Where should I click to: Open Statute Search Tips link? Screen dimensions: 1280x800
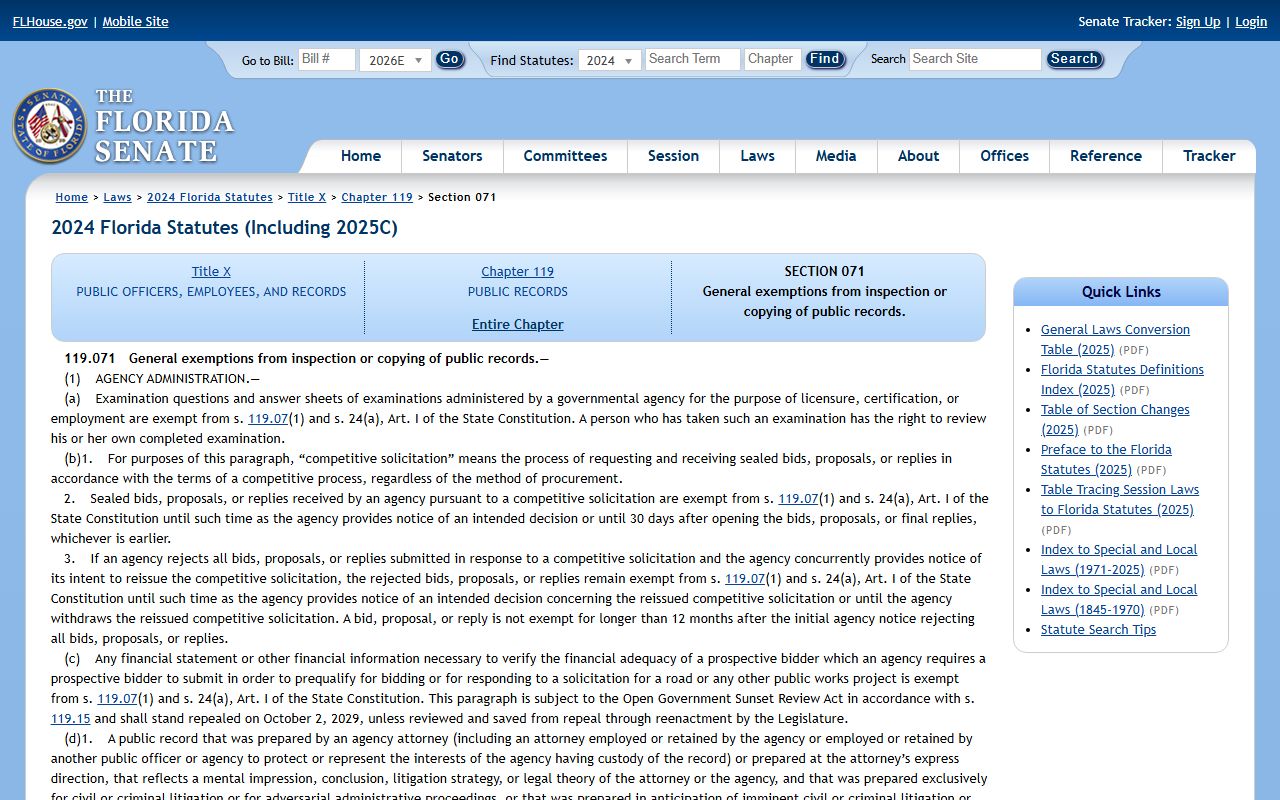click(1098, 629)
